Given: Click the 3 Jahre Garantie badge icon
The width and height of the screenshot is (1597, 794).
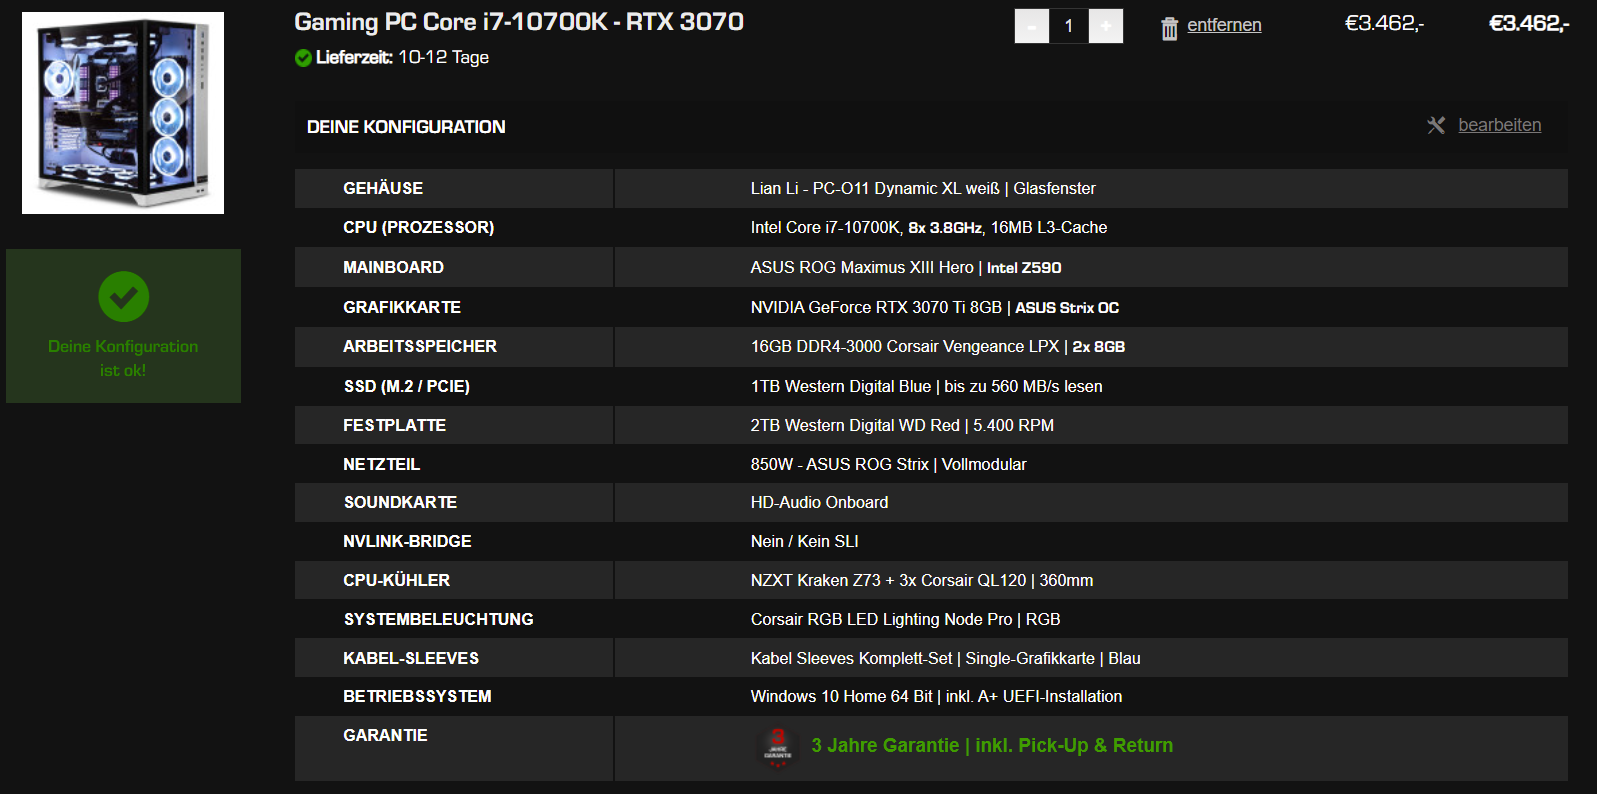Looking at the screenshot, I should pos(778,747).
